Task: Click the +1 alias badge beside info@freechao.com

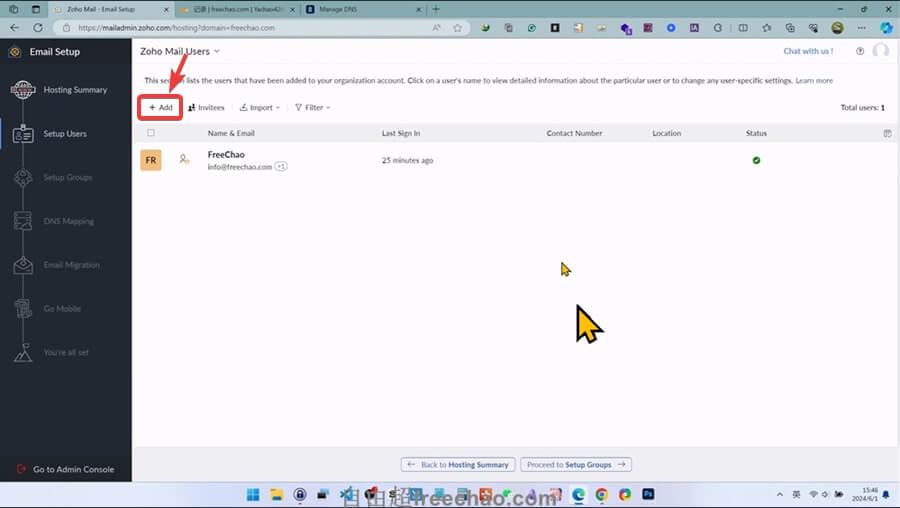Action: click(x=281, y=166)
